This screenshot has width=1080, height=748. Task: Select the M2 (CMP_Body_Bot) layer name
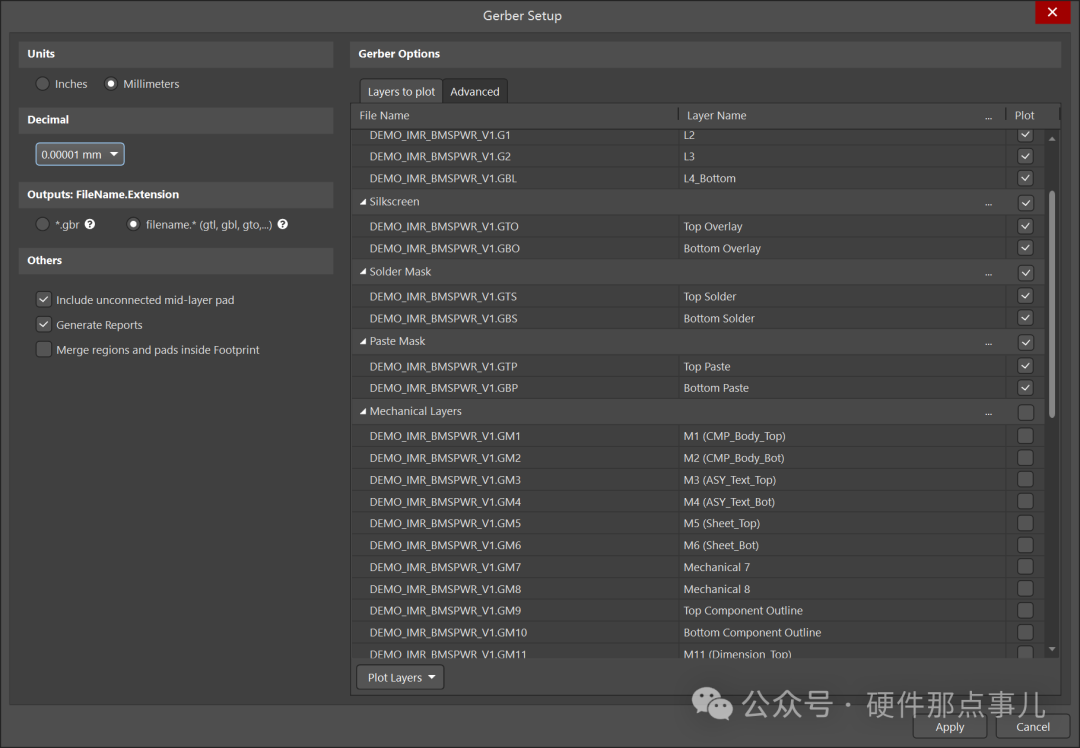tap(734, 458)
